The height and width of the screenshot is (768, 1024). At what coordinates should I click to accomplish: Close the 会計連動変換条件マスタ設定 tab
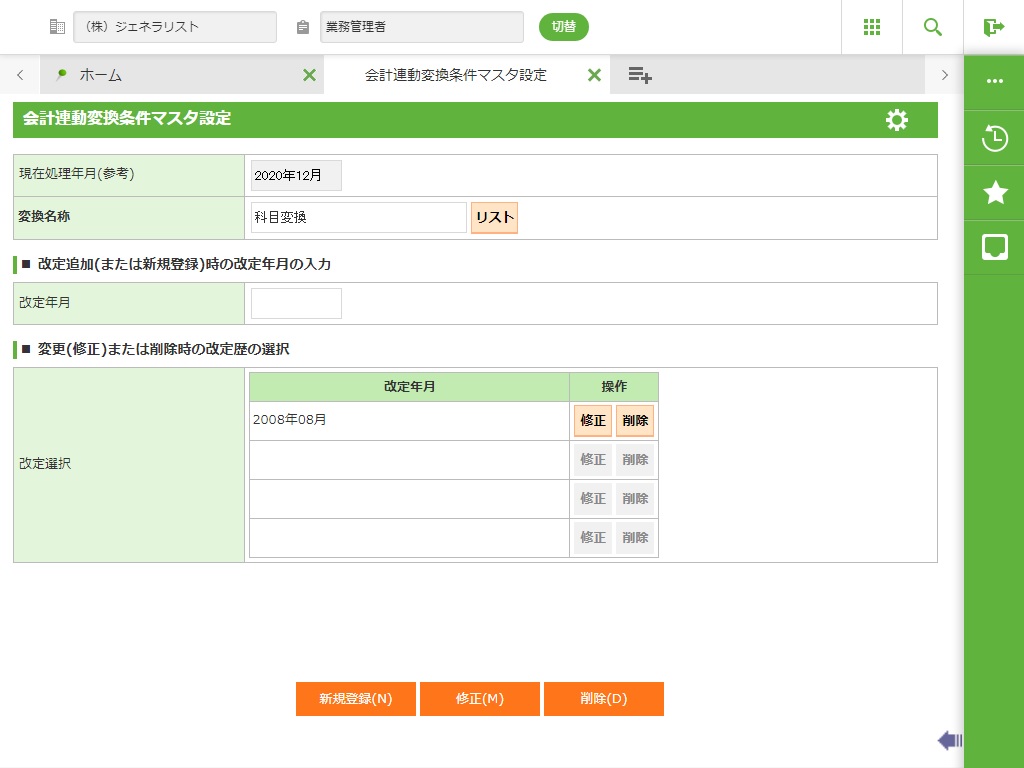pyautogui.click(x=594, y=75)
